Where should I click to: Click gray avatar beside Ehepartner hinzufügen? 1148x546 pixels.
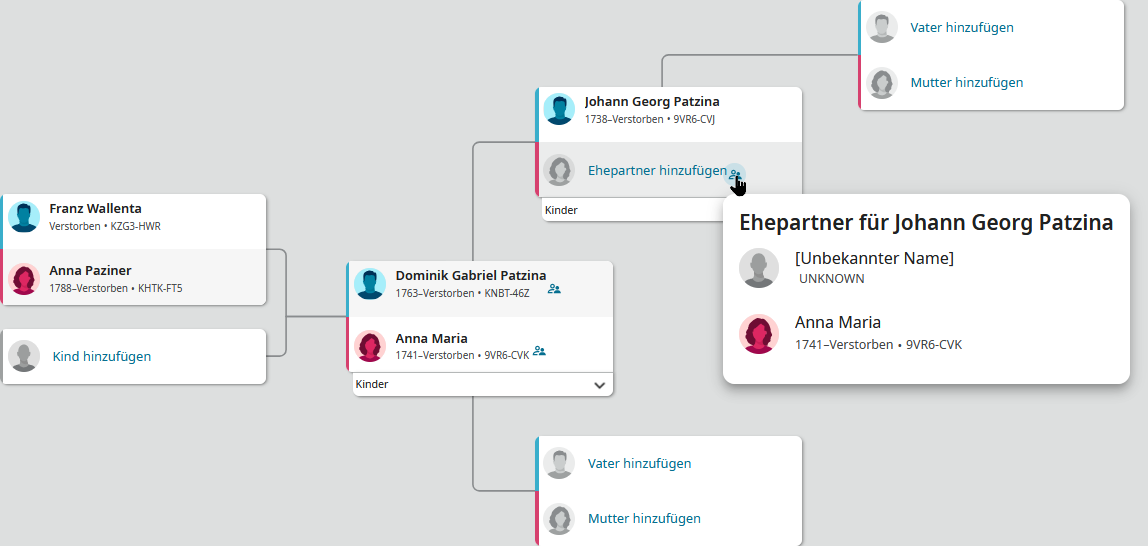point(559,171)
